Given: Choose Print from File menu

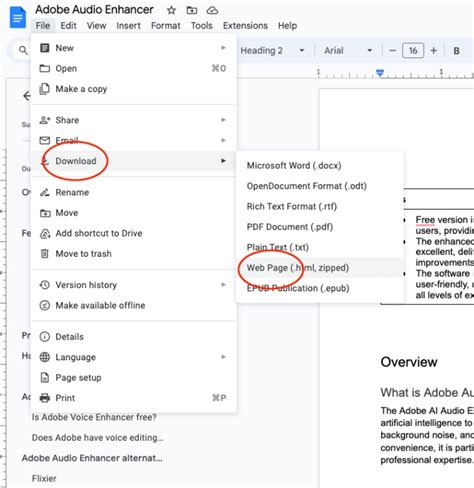Looking at the screenshot, I should [134, 398].
